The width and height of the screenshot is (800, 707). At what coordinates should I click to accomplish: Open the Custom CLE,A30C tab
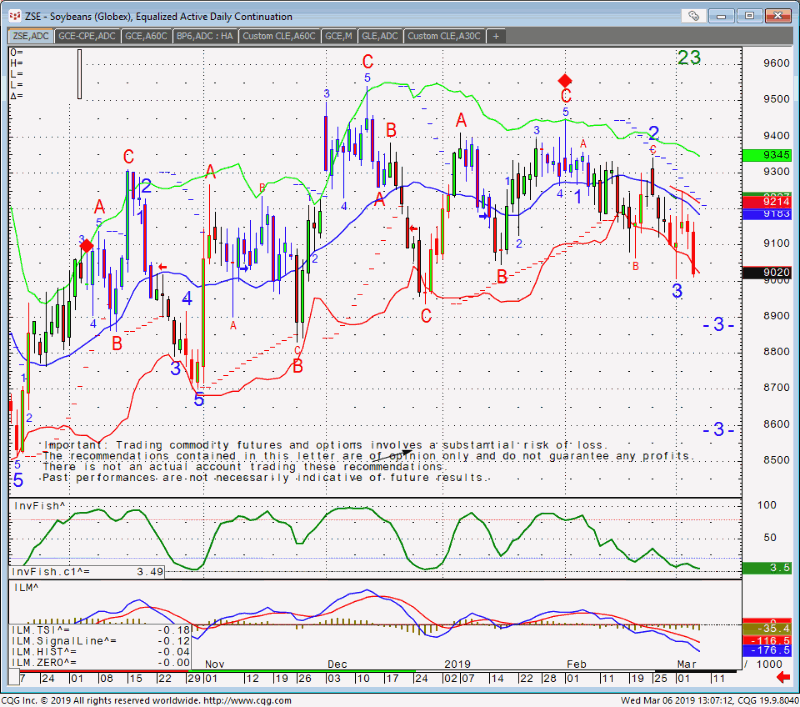(443, 36)
